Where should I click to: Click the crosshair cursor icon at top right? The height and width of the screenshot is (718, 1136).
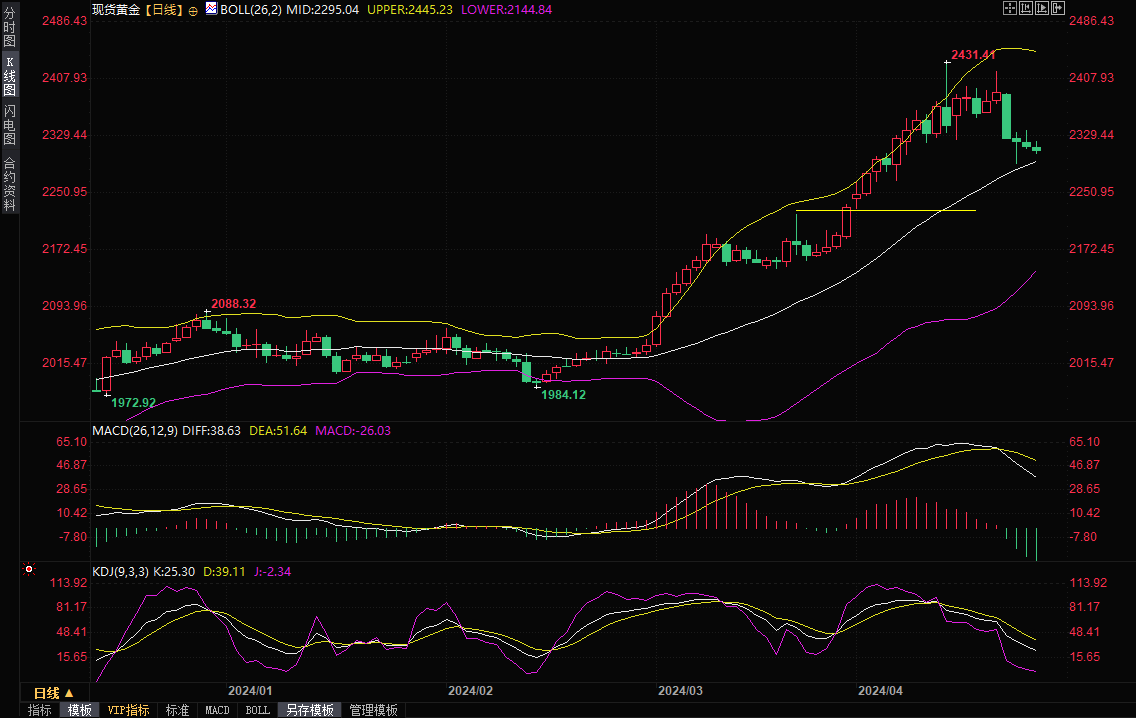click(x=1010, y=8)
